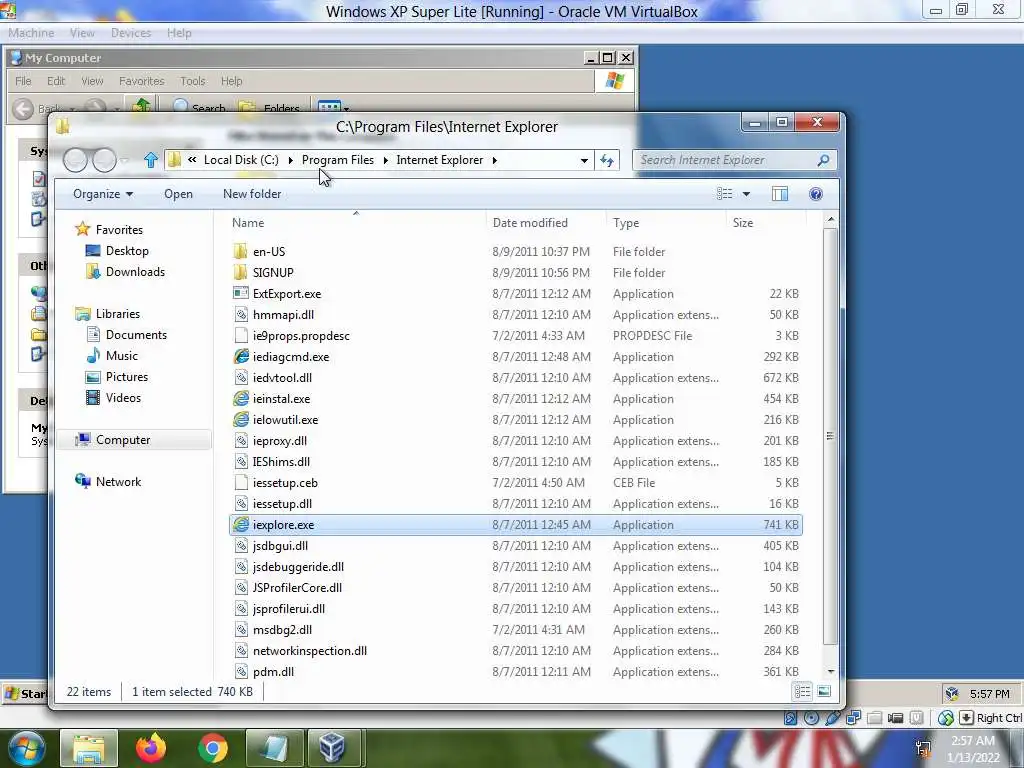
Task: Select the ExtExport.exe icon
Action: pos(241,294)
